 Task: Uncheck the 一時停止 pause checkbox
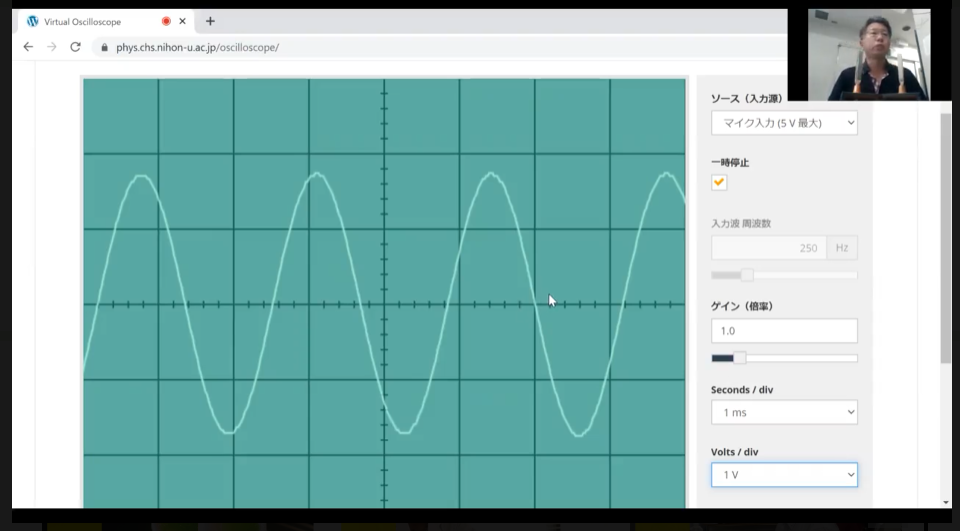click(x=719, y=183)
